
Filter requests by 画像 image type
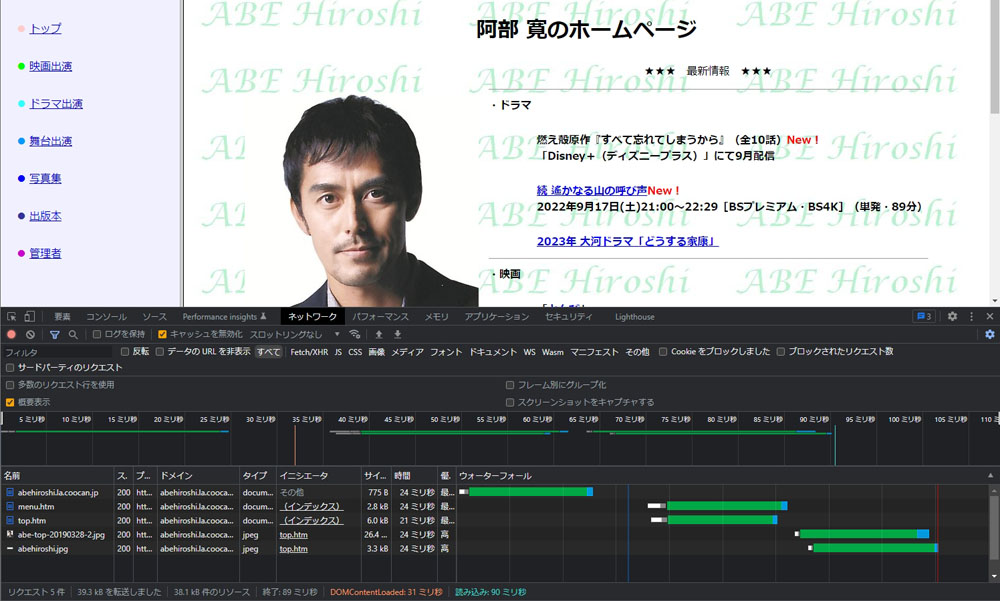[x=377, y=352]
